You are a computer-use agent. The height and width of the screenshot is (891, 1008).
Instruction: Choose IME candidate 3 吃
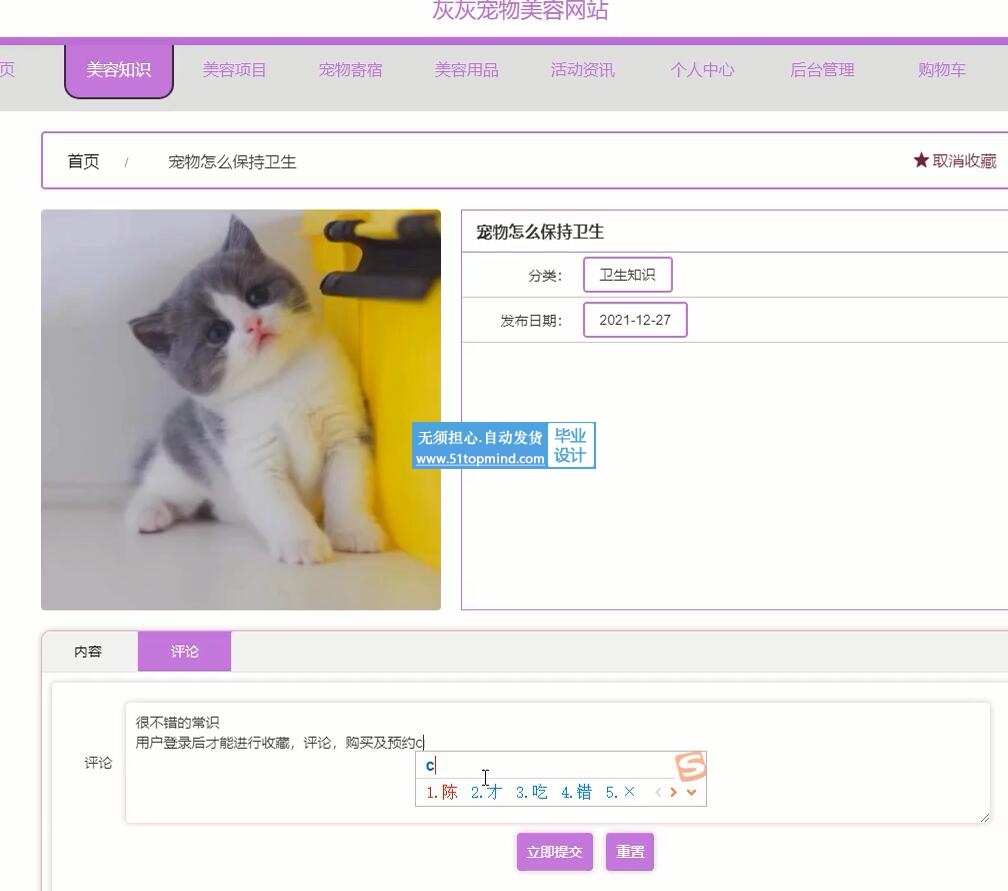(532, 792)
